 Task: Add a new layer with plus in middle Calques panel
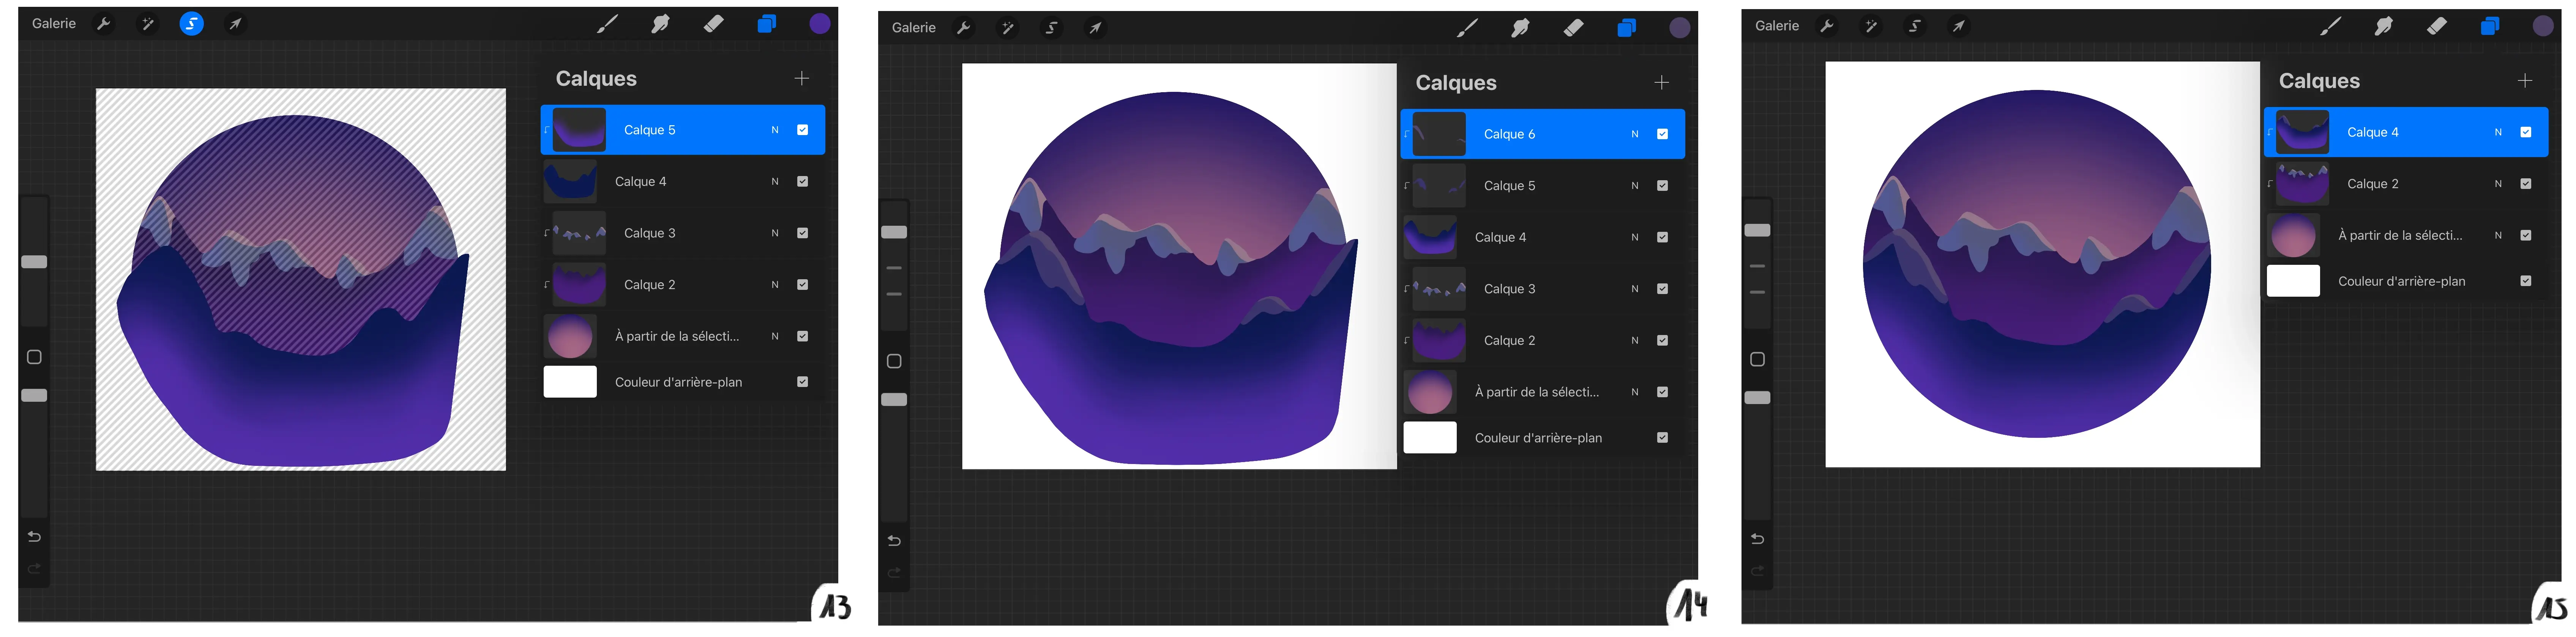tap(1661, 83)
